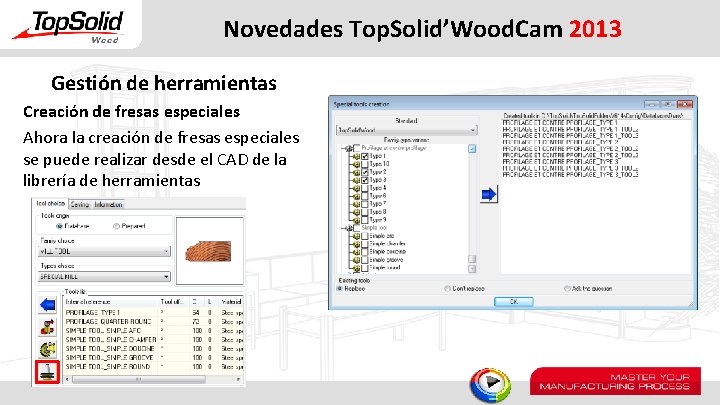Open the Types choice SPECIAL MILL dropdown

tap(104, 276)
